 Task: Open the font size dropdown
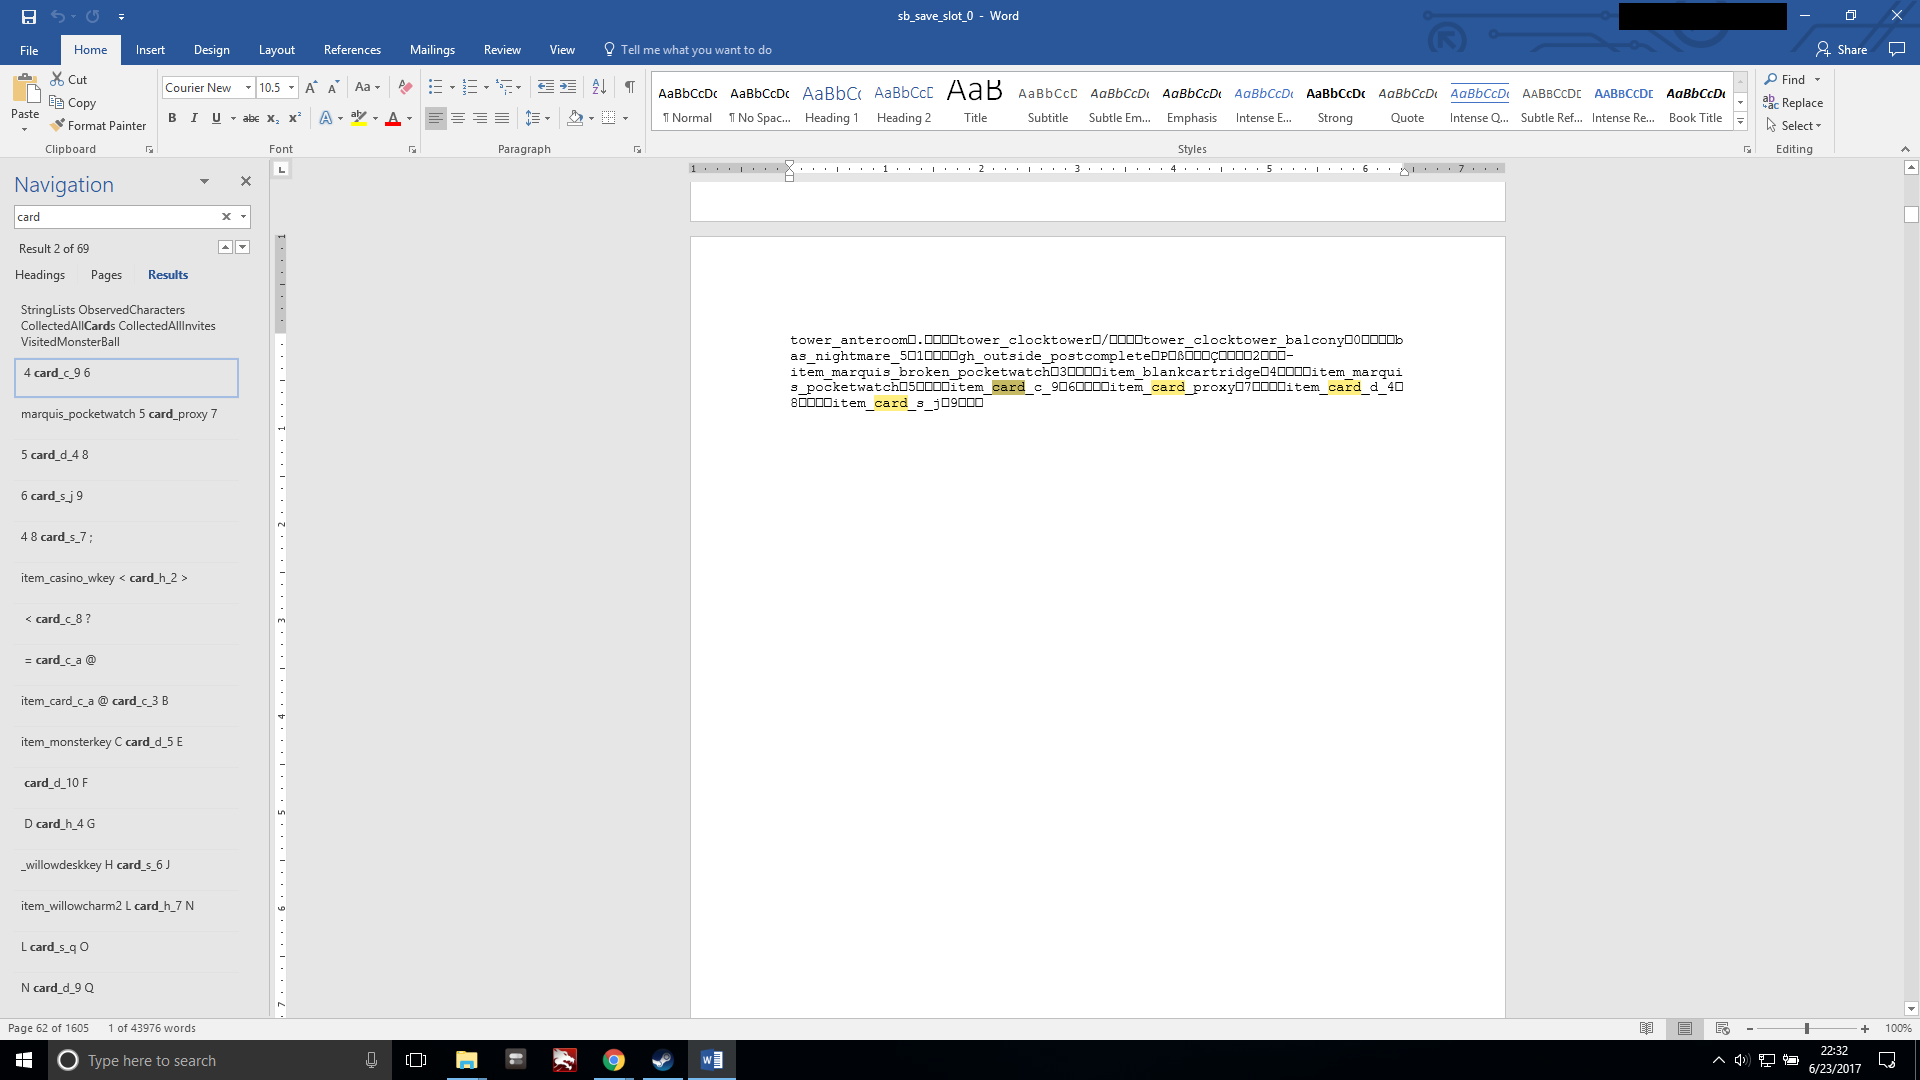[x=291, y=87]
